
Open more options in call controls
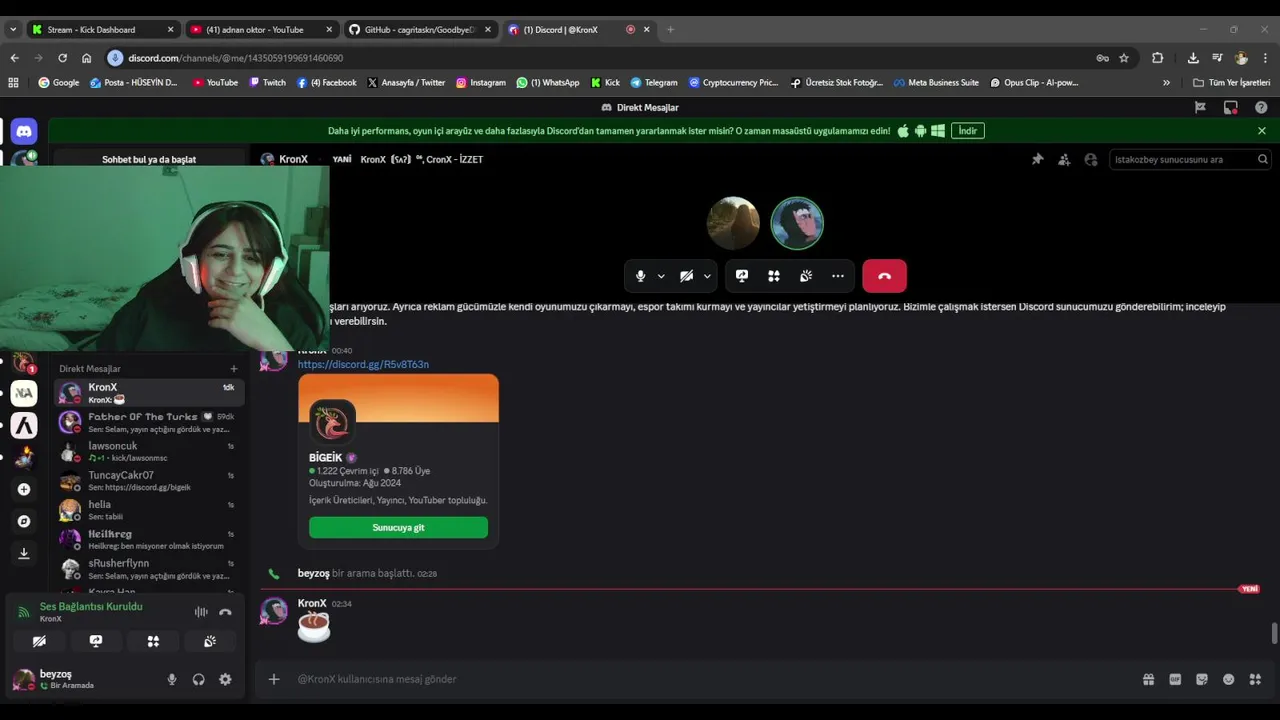point(838,276)
